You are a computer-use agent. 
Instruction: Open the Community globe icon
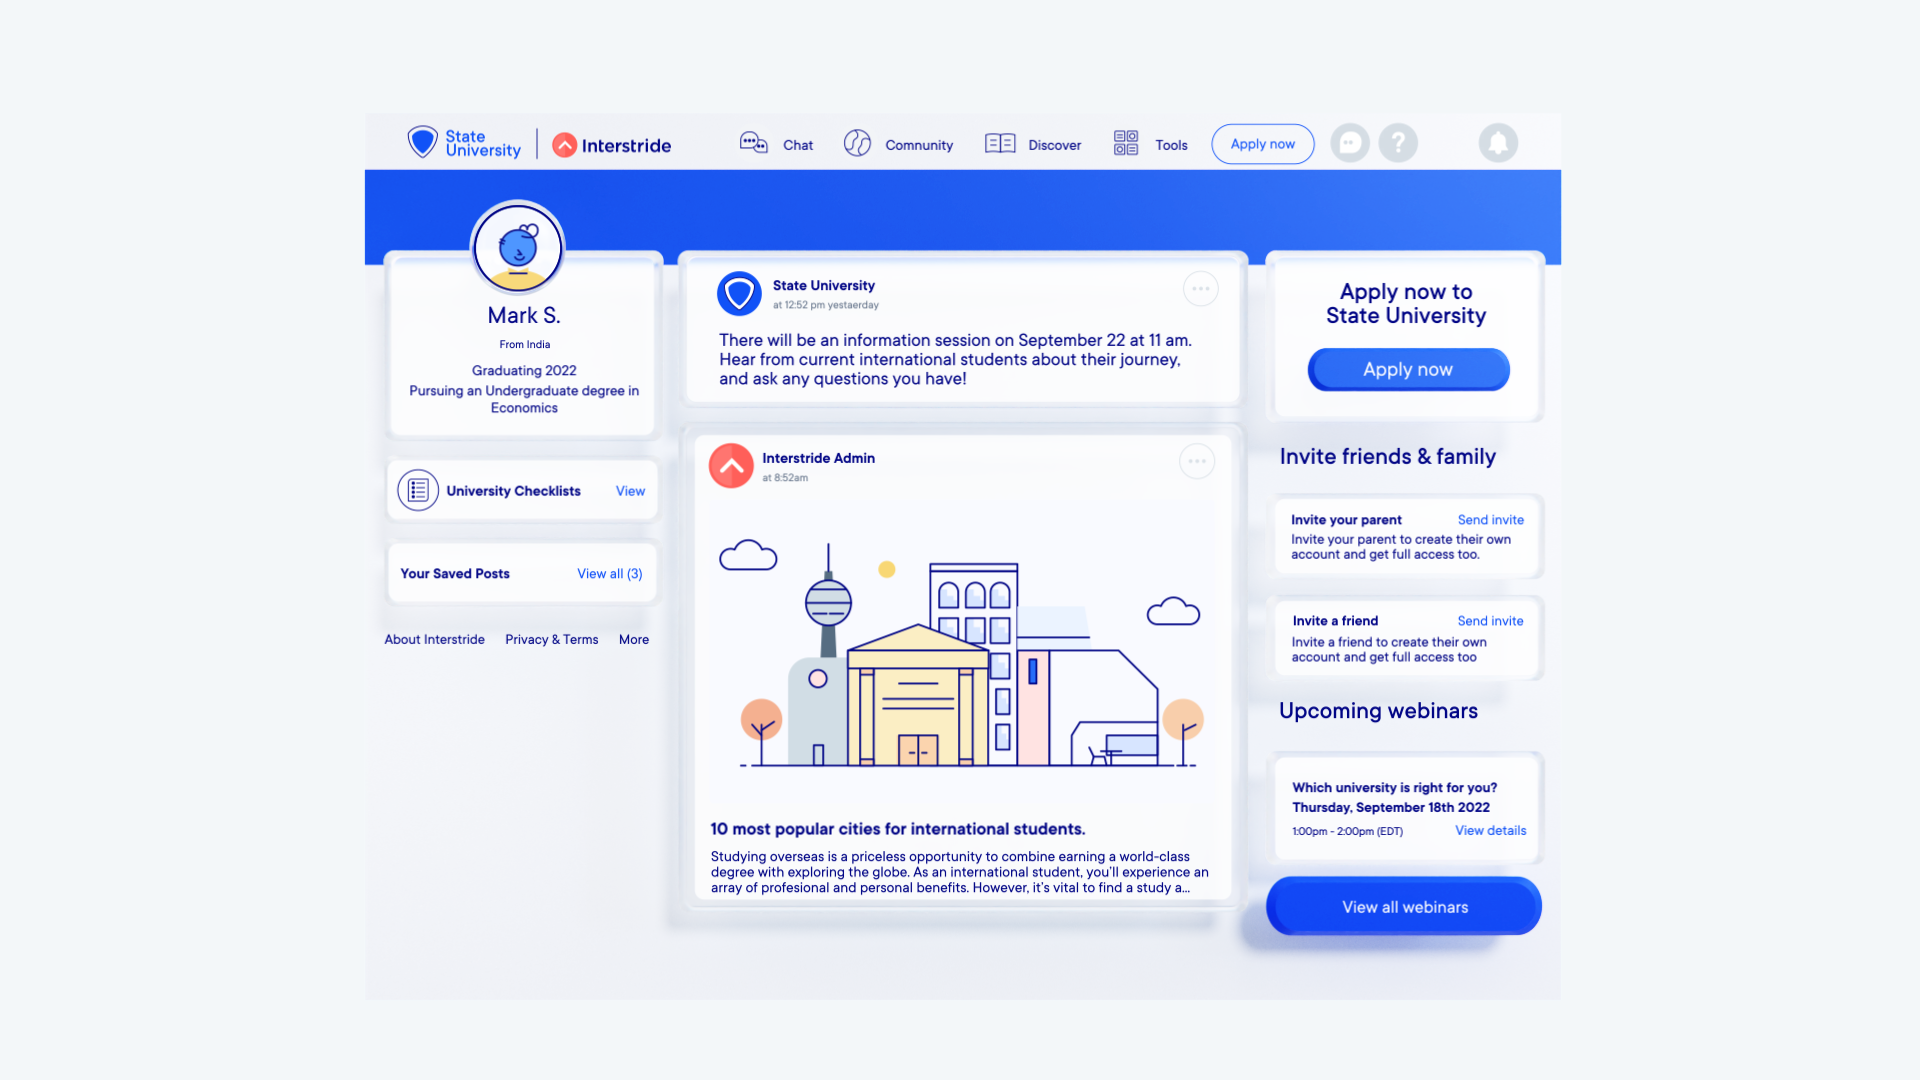(857, 143)
